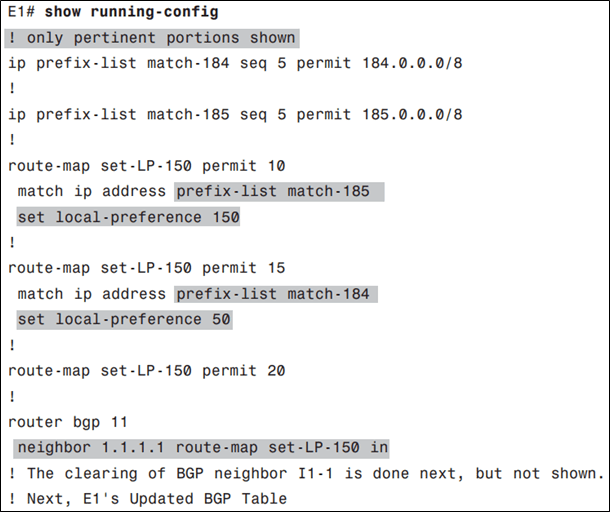This screenshot has width=610, height=512.
Task: Click 'match ip address' under permit 10
Action: pyautogui.click(x=94, y=191)
